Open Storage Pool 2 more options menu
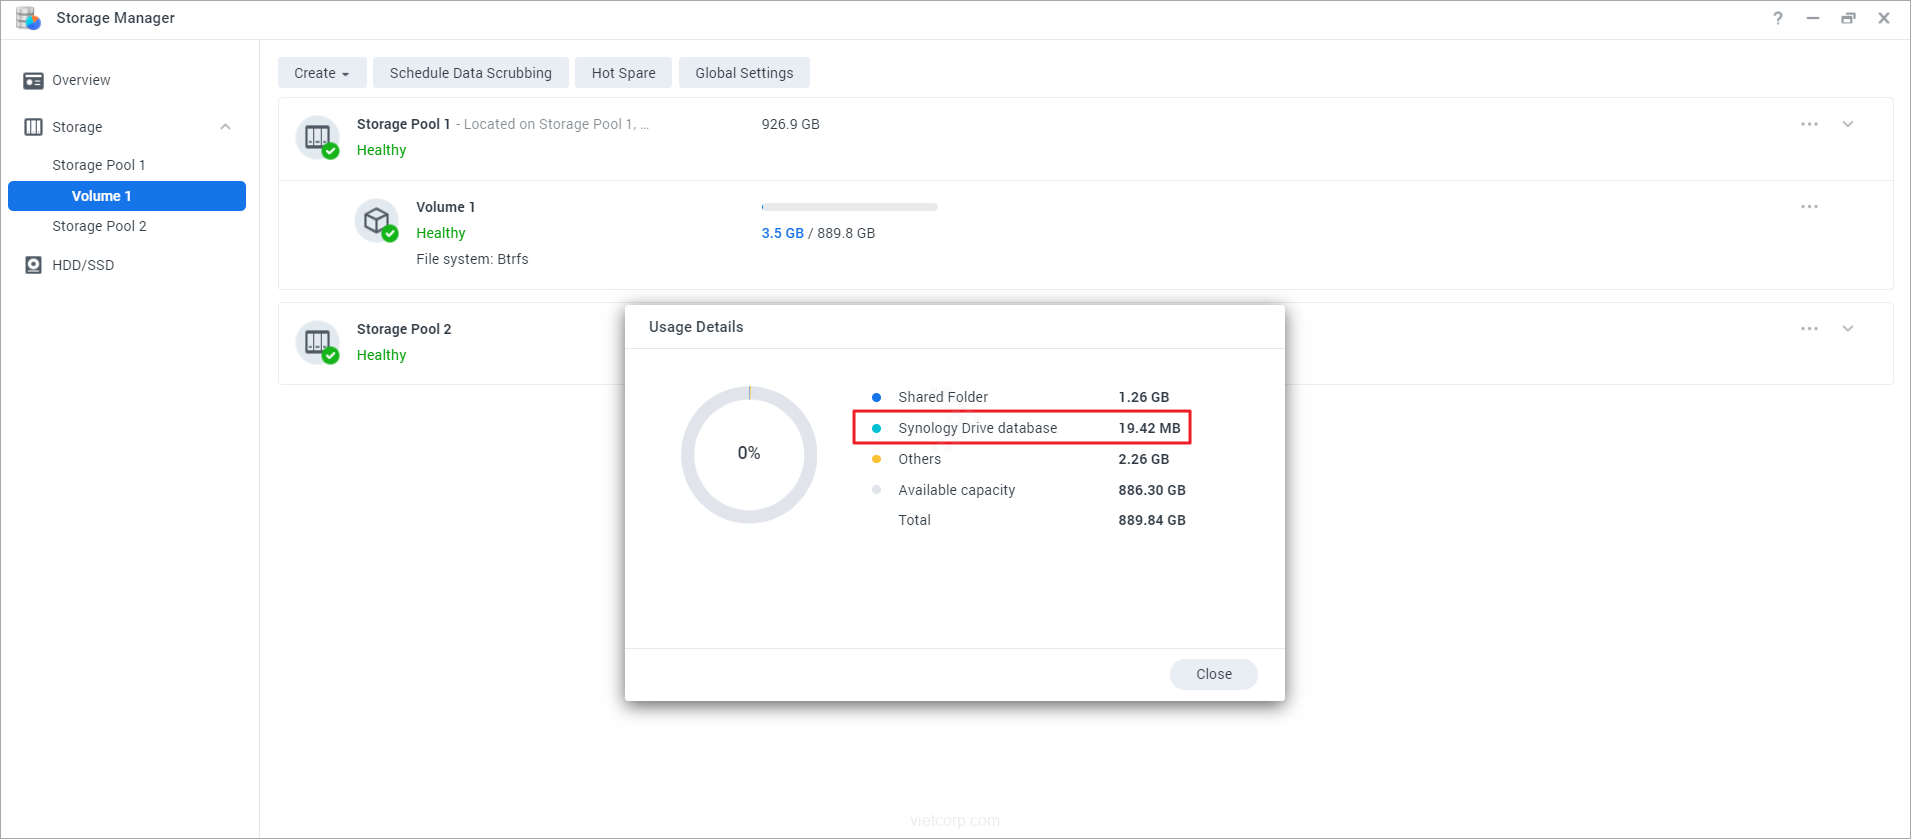Image resolution: width=1911 pixels, height=839 pixels. click(1809, 329)
